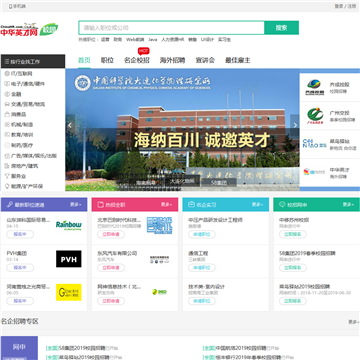360x360 pixels.
Task: Click the 制药/医疗 category icon
Action: pos(7,145)
